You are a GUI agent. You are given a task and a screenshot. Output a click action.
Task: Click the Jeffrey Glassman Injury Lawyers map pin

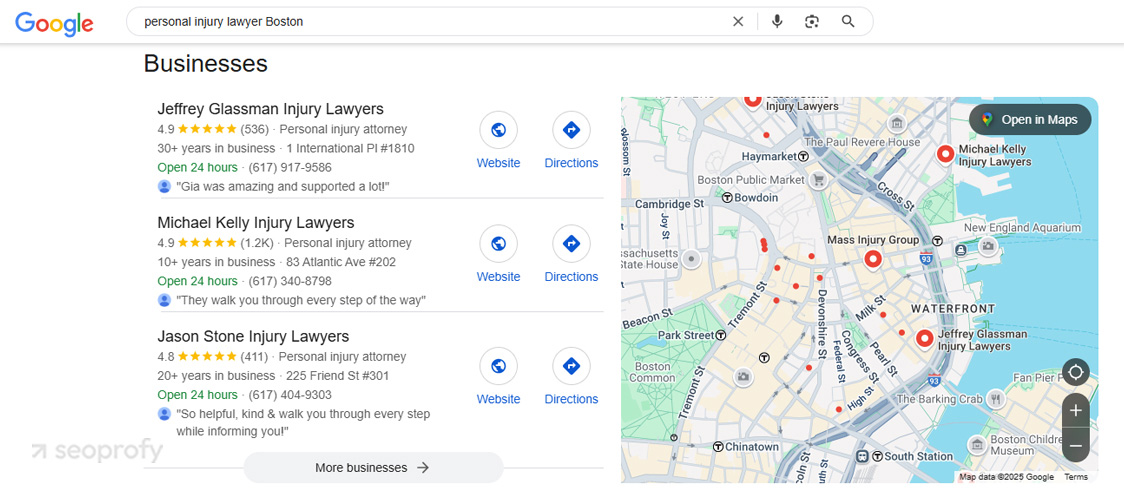click(924, 338)
